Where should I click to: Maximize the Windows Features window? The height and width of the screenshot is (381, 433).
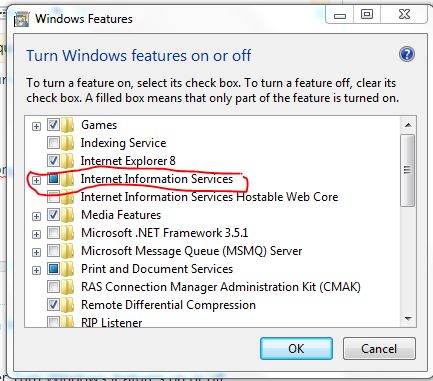367,14
